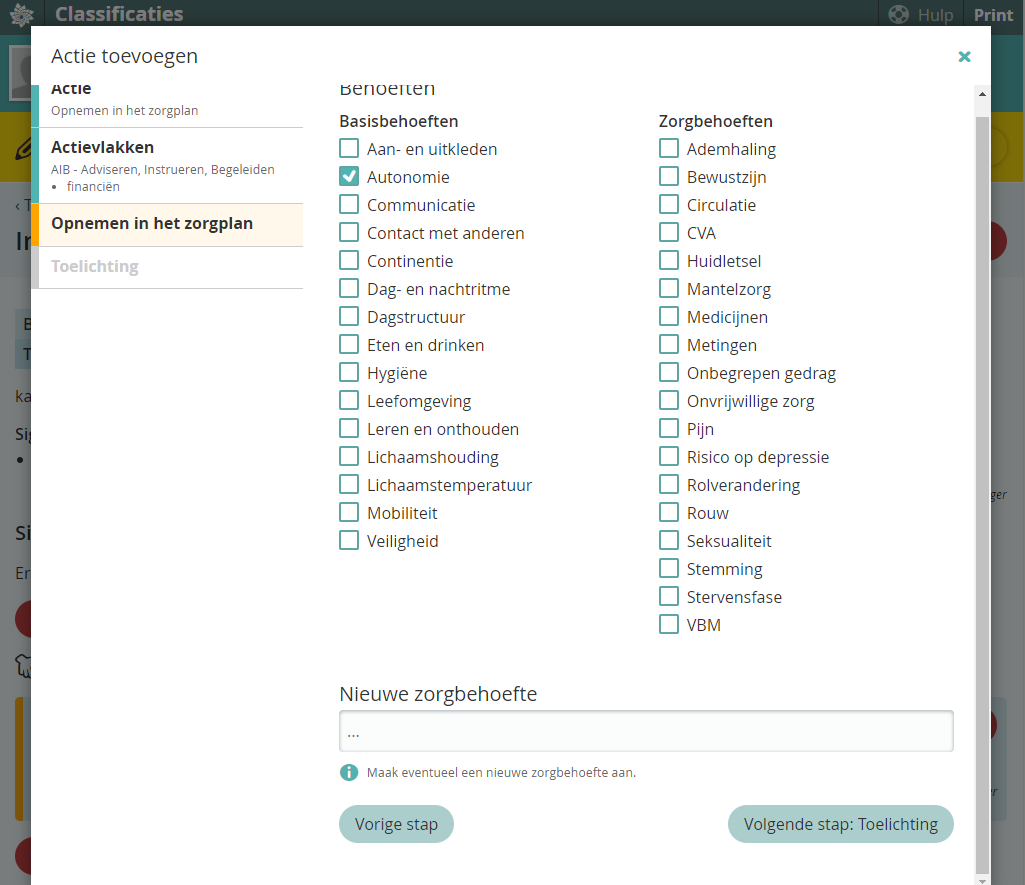Select the Pijn care need checkbox
Image resolution: width=1025 pixels, height=885 pixels.
[669, 429]
